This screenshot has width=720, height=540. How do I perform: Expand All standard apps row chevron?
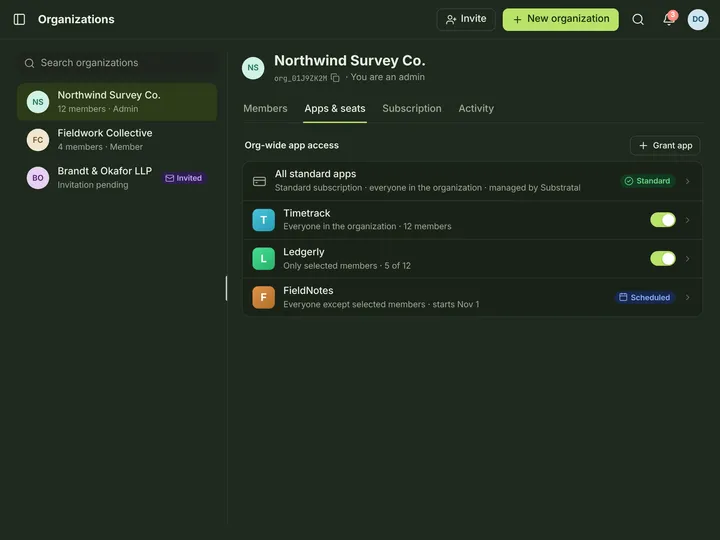(687, 181)
